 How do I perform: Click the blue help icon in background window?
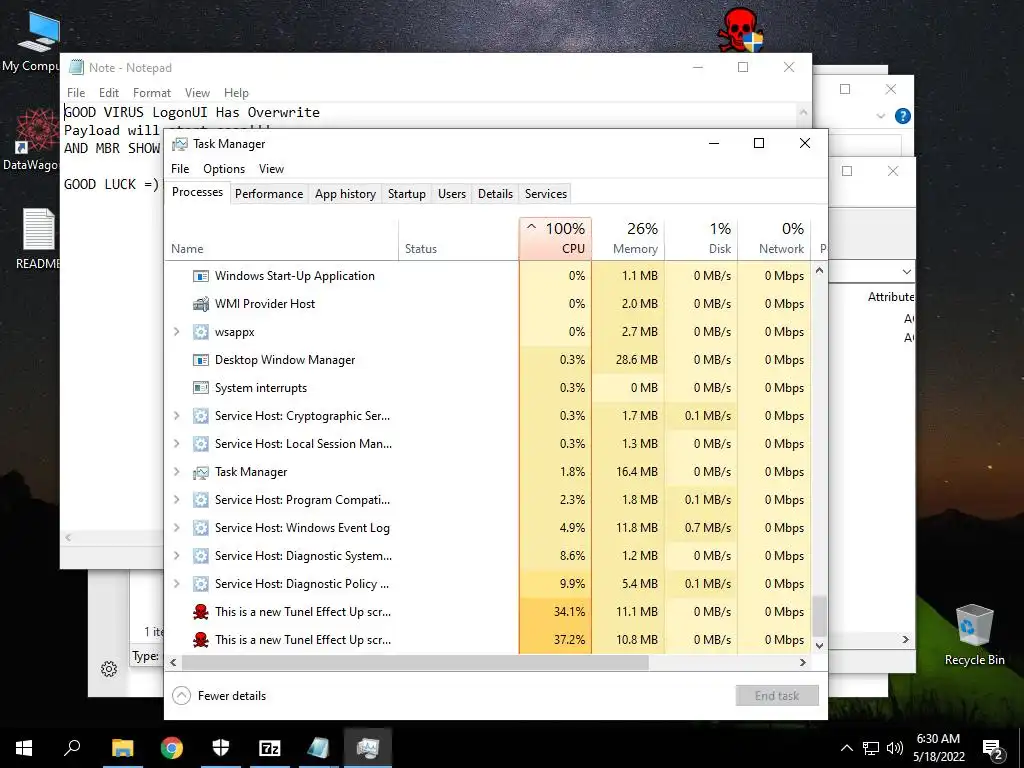pyautogui.click(x=903, y=116)
